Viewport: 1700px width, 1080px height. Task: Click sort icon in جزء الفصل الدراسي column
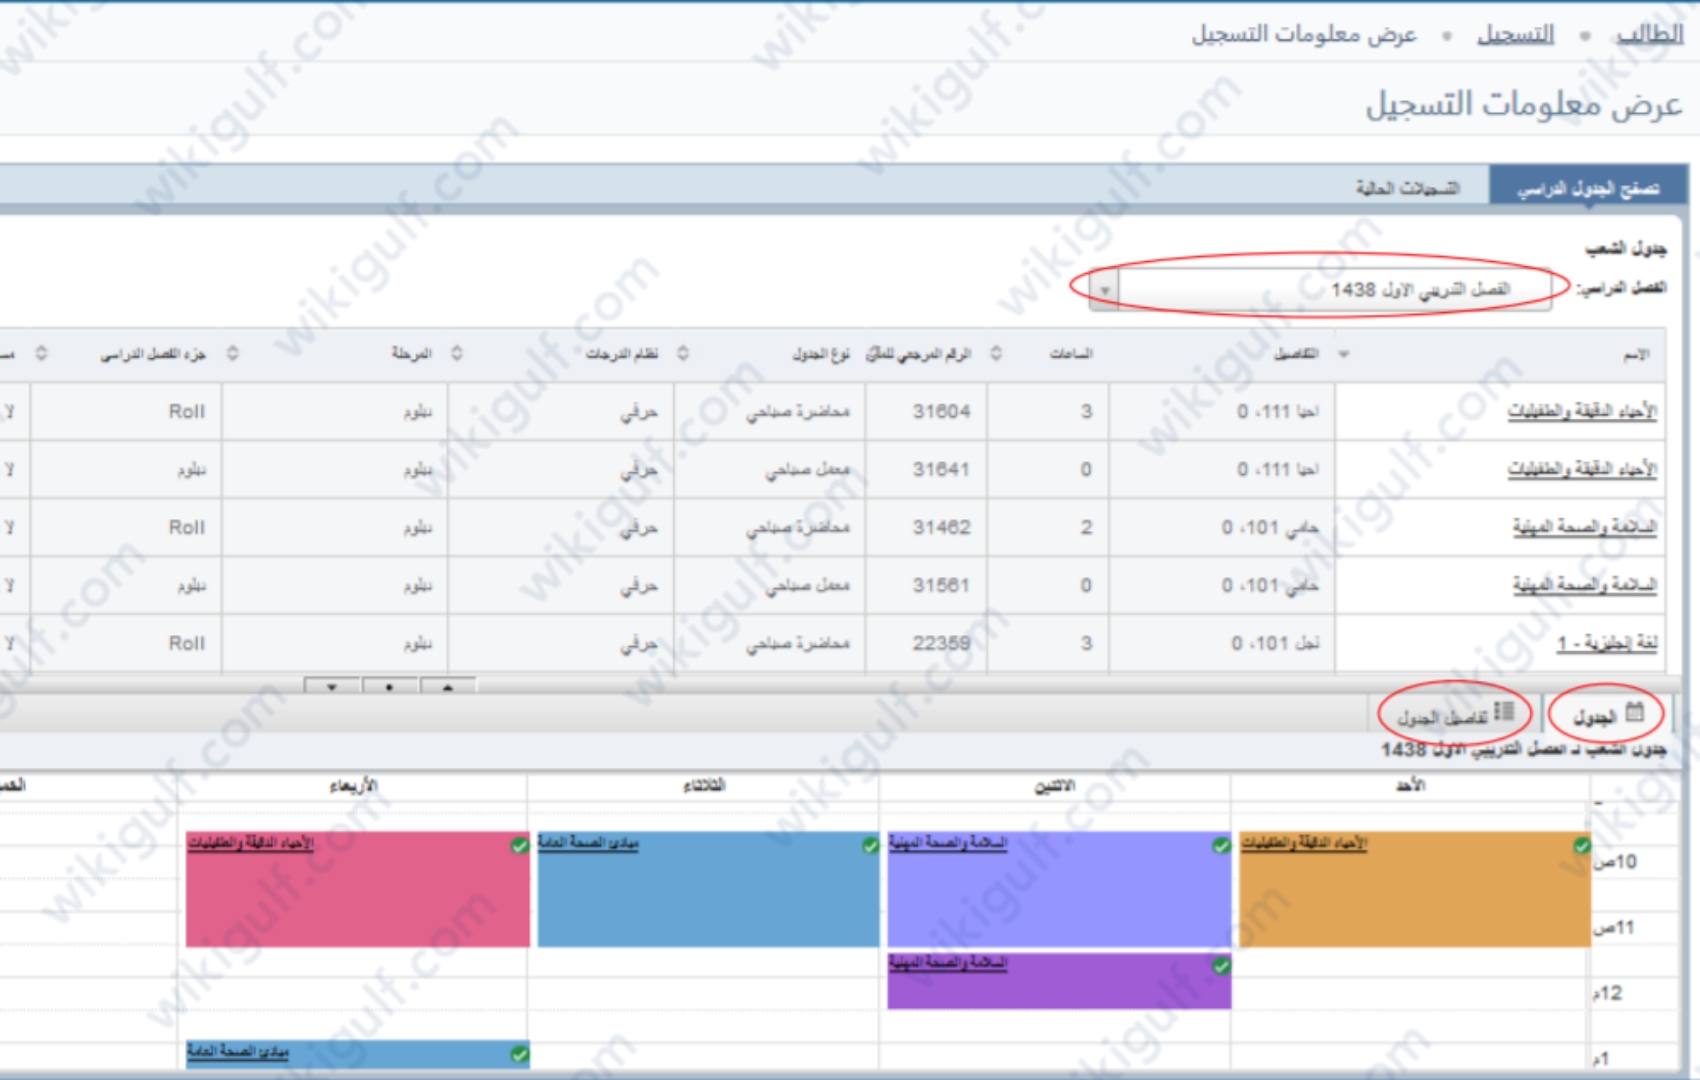coord(41,353)
